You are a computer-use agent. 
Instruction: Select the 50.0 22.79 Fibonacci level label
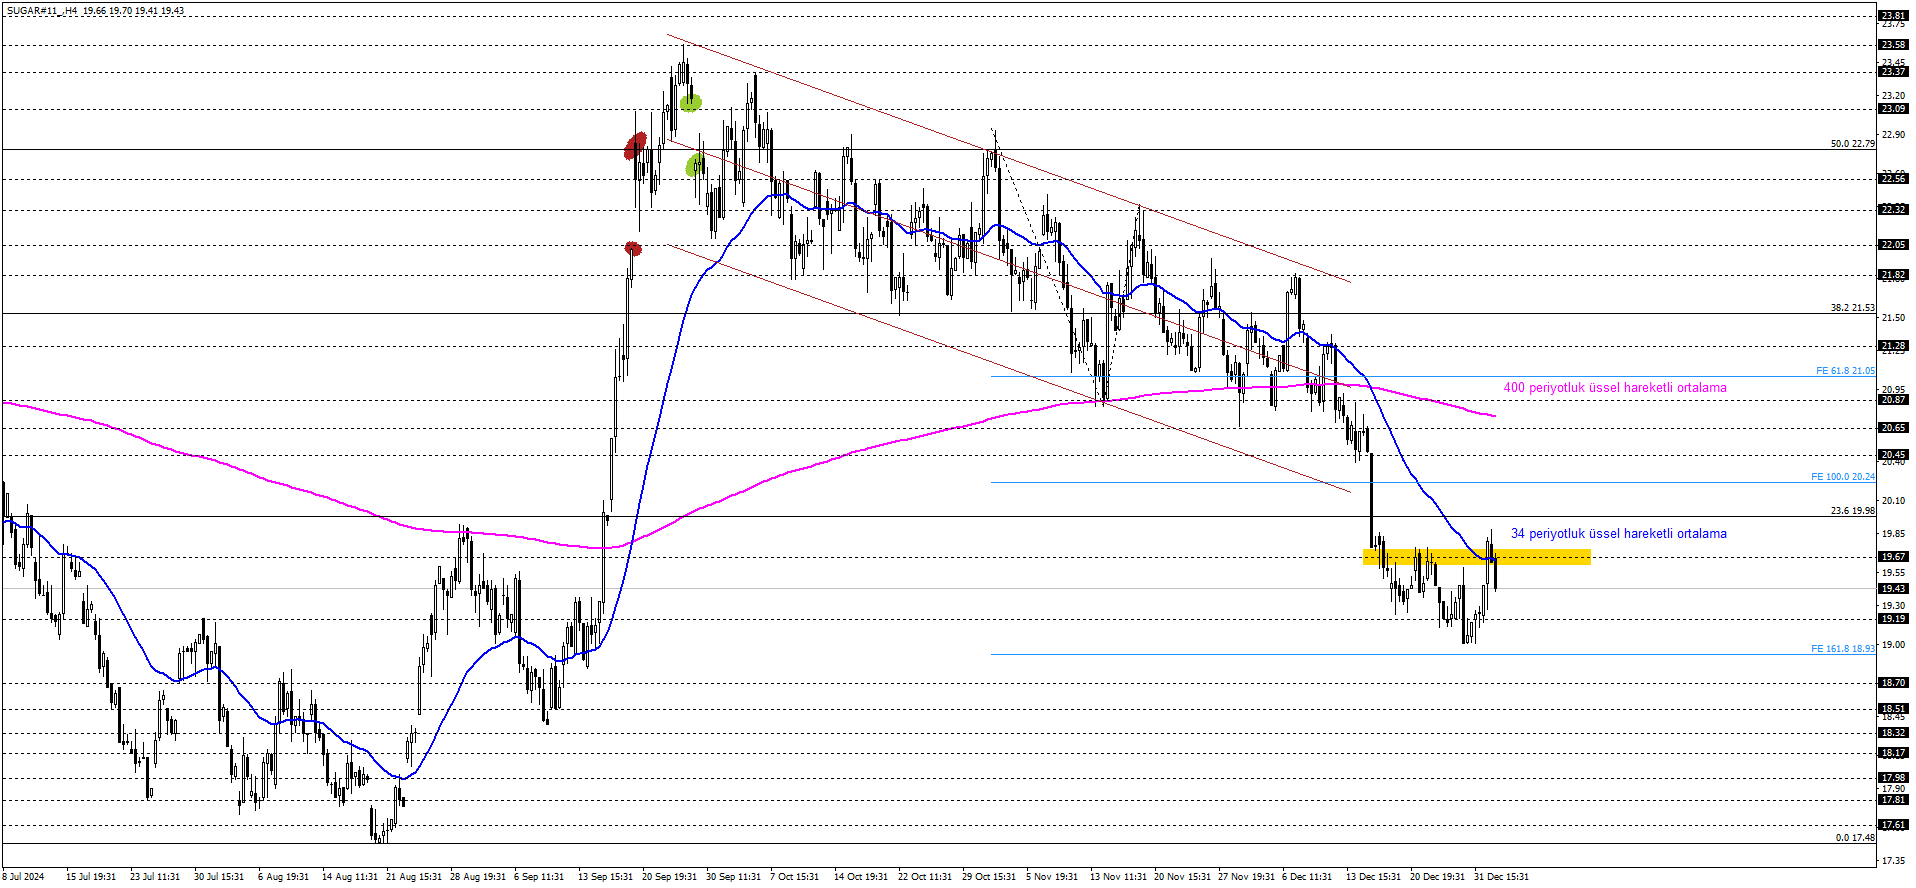pyautogui.click(x=1852, y=144)
